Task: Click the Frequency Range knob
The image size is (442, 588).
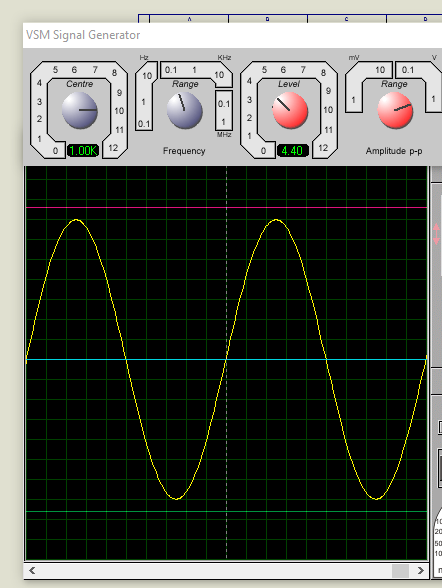Action: pos(184,111)
